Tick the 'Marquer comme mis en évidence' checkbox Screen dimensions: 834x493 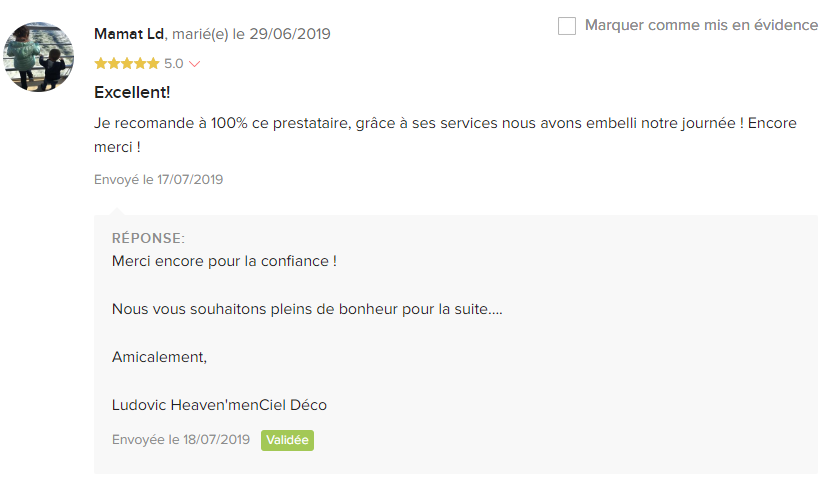click(x=566, y=26)
